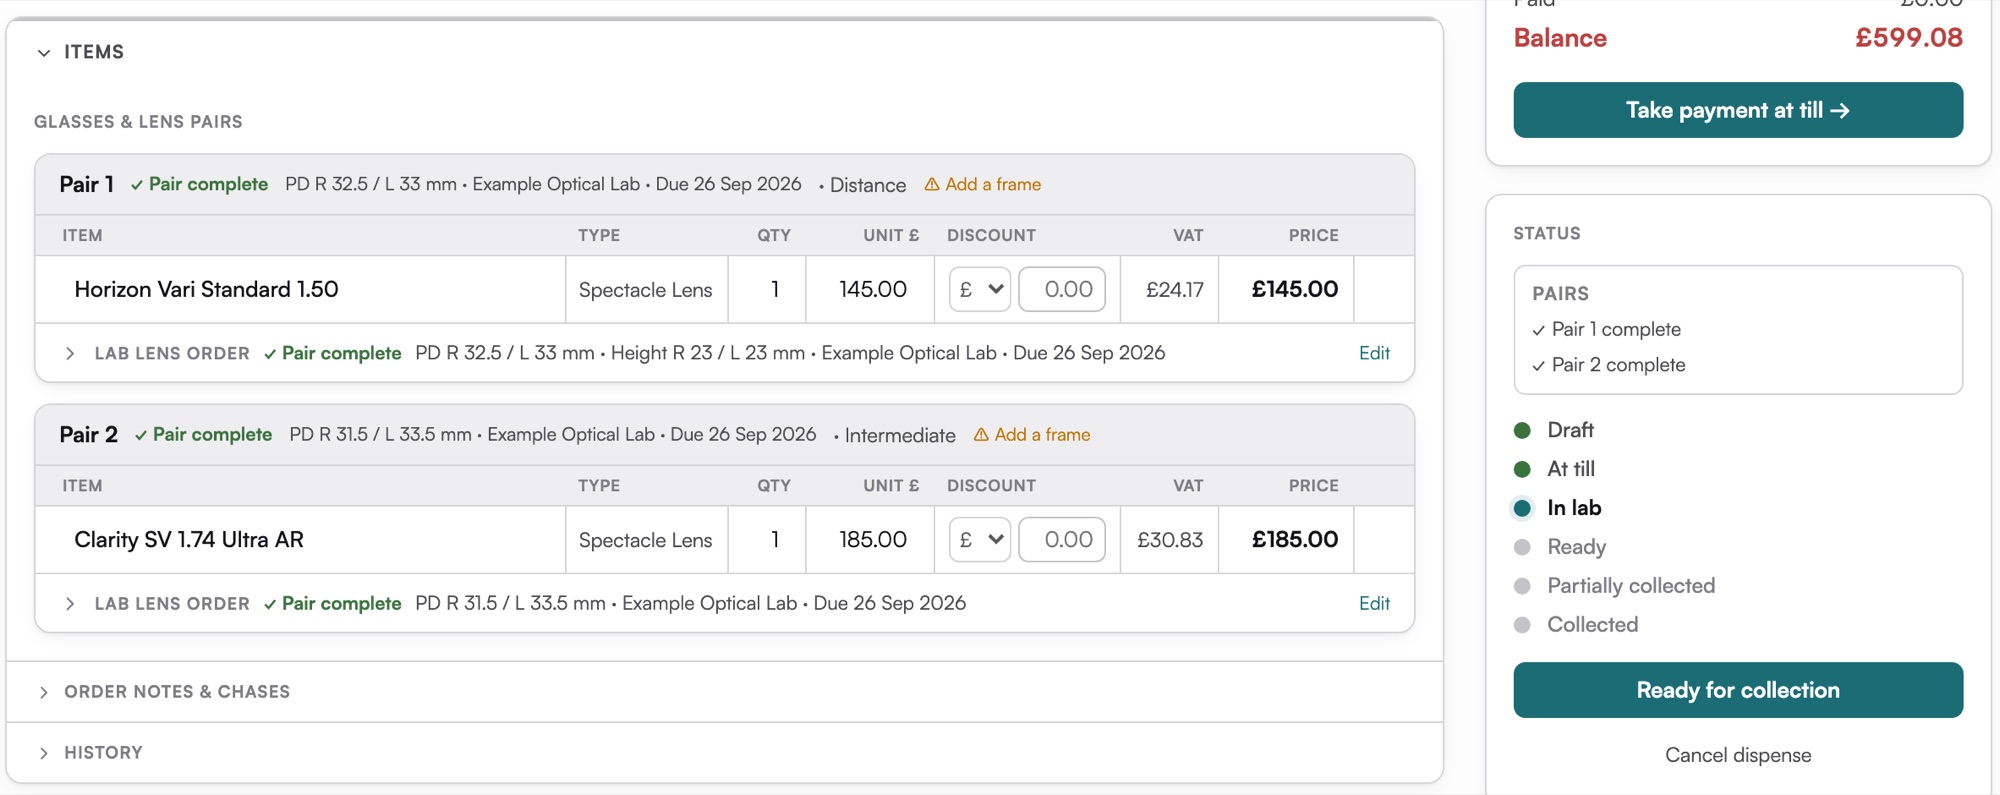This screenshot has height=795, width=2000.
Task: Select Clarity SV 1.74 Ultra AR item name
Action: point(189,540)
